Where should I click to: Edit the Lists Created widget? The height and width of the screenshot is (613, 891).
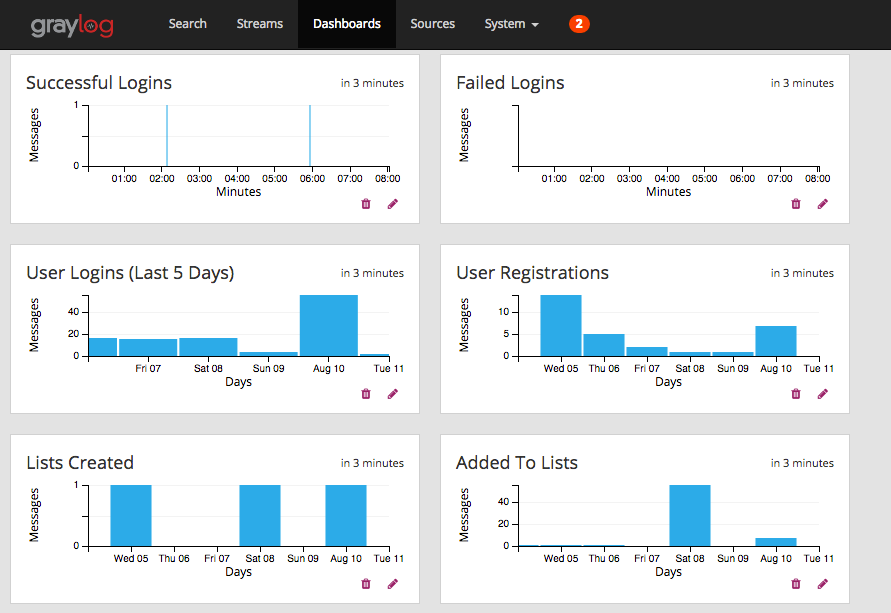393,583
